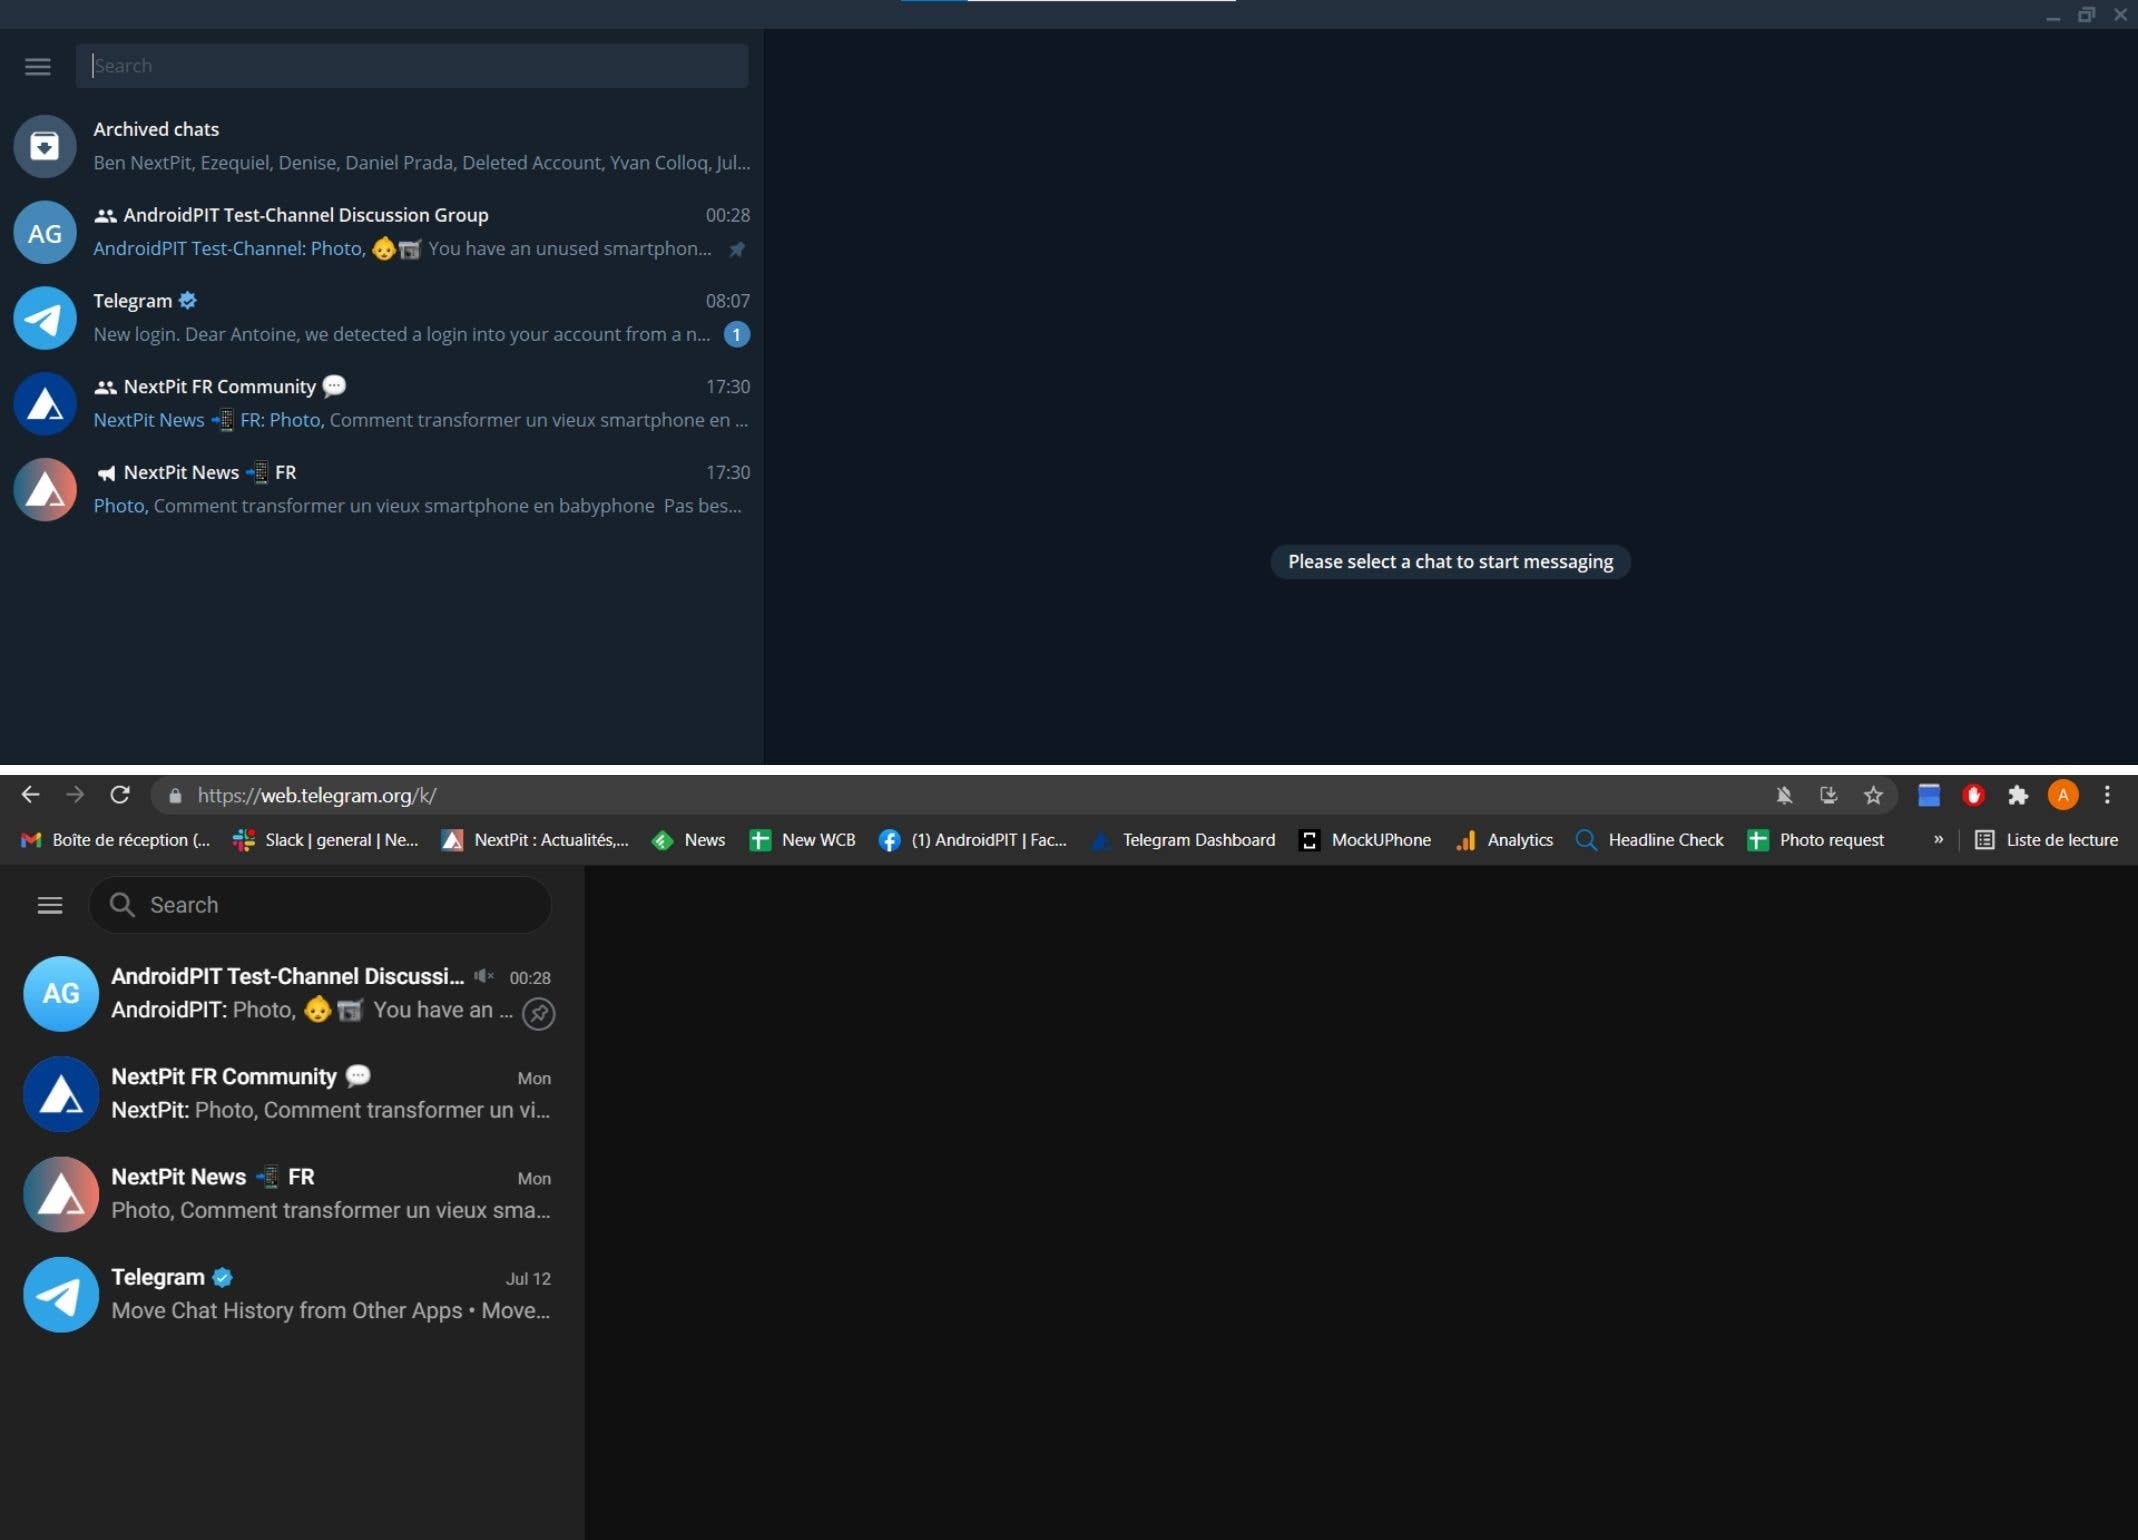Open the Chrome extensions puzzle icon
The width and height of the screenshot is (2138, 1540).
click(2018, 795)
